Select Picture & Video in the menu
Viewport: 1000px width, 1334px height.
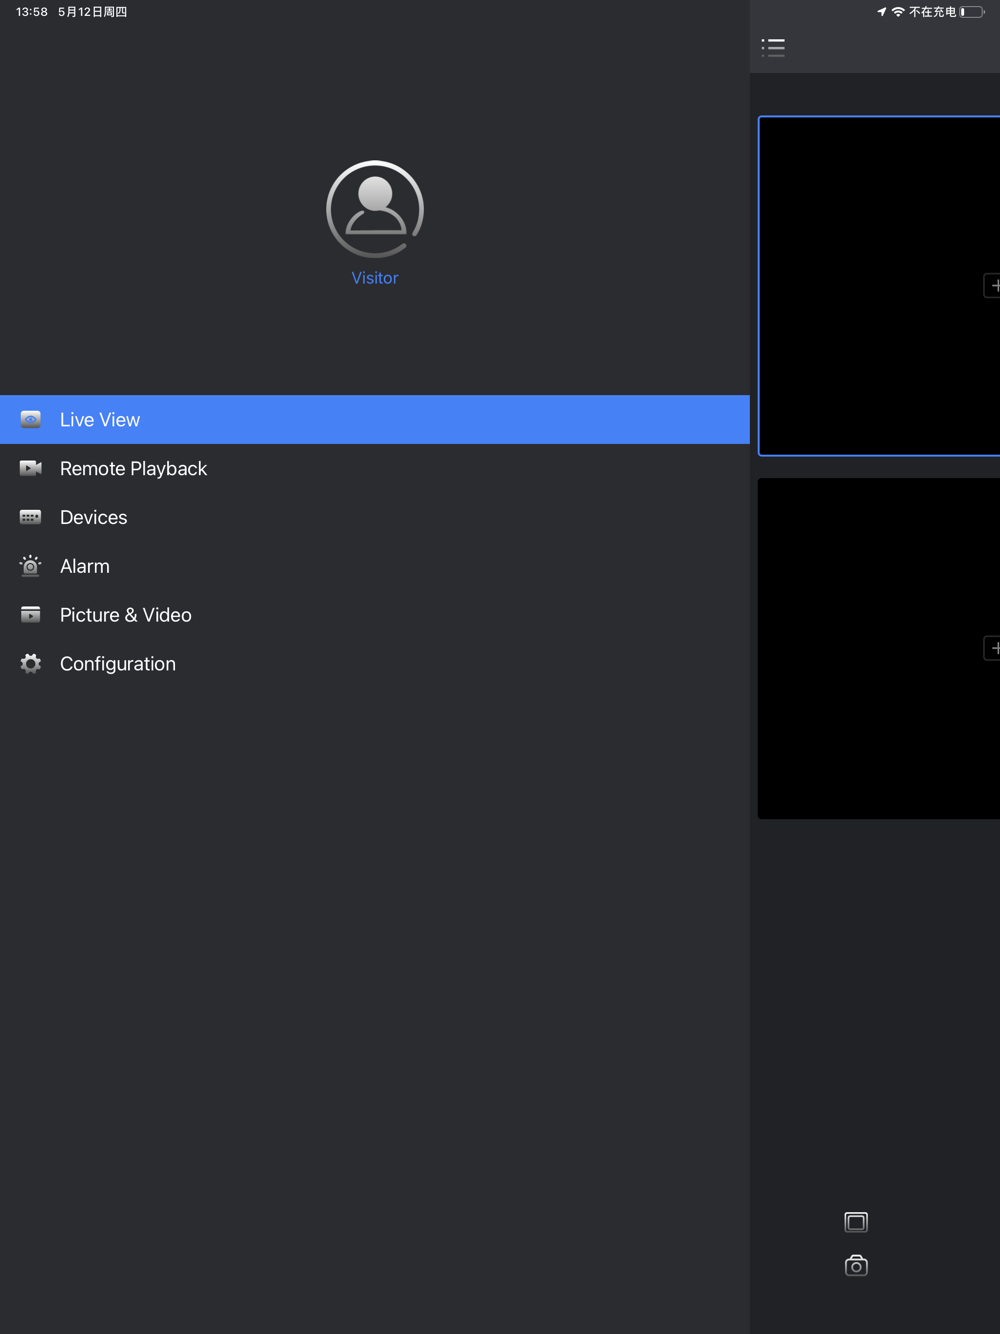pos(375,615)
